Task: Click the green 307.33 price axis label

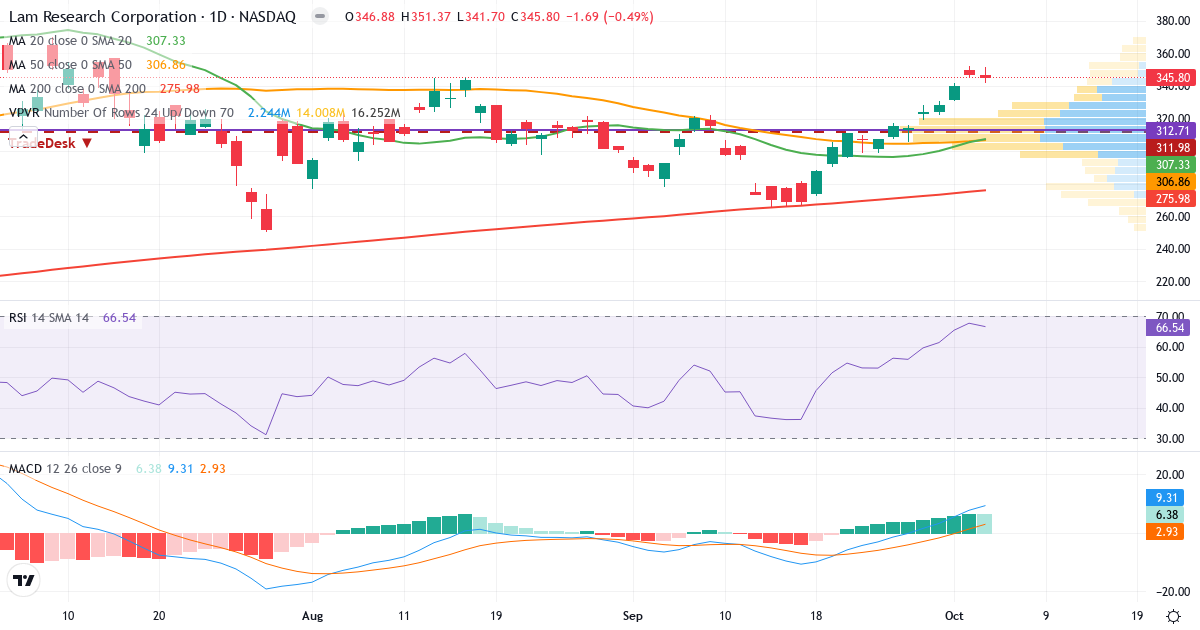Action: 1172,164
